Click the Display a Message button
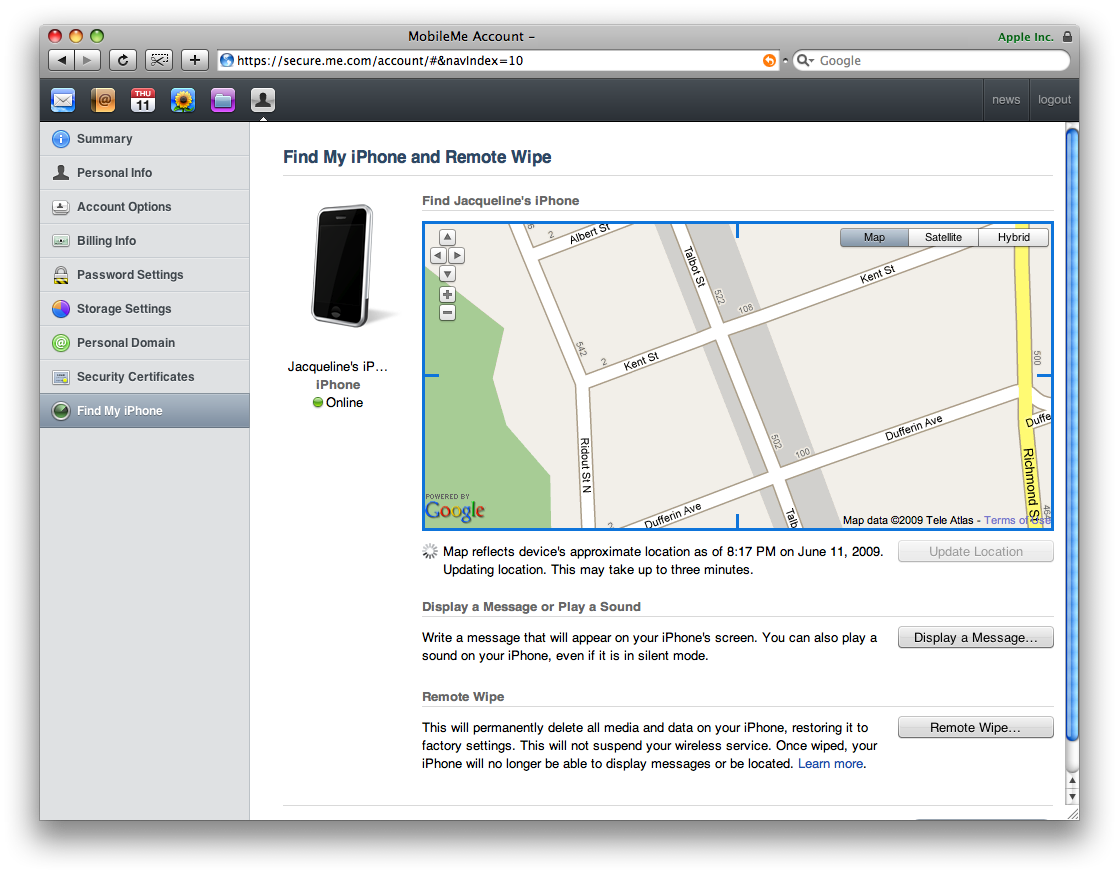 pyautogui.click(x=975, y=638)
